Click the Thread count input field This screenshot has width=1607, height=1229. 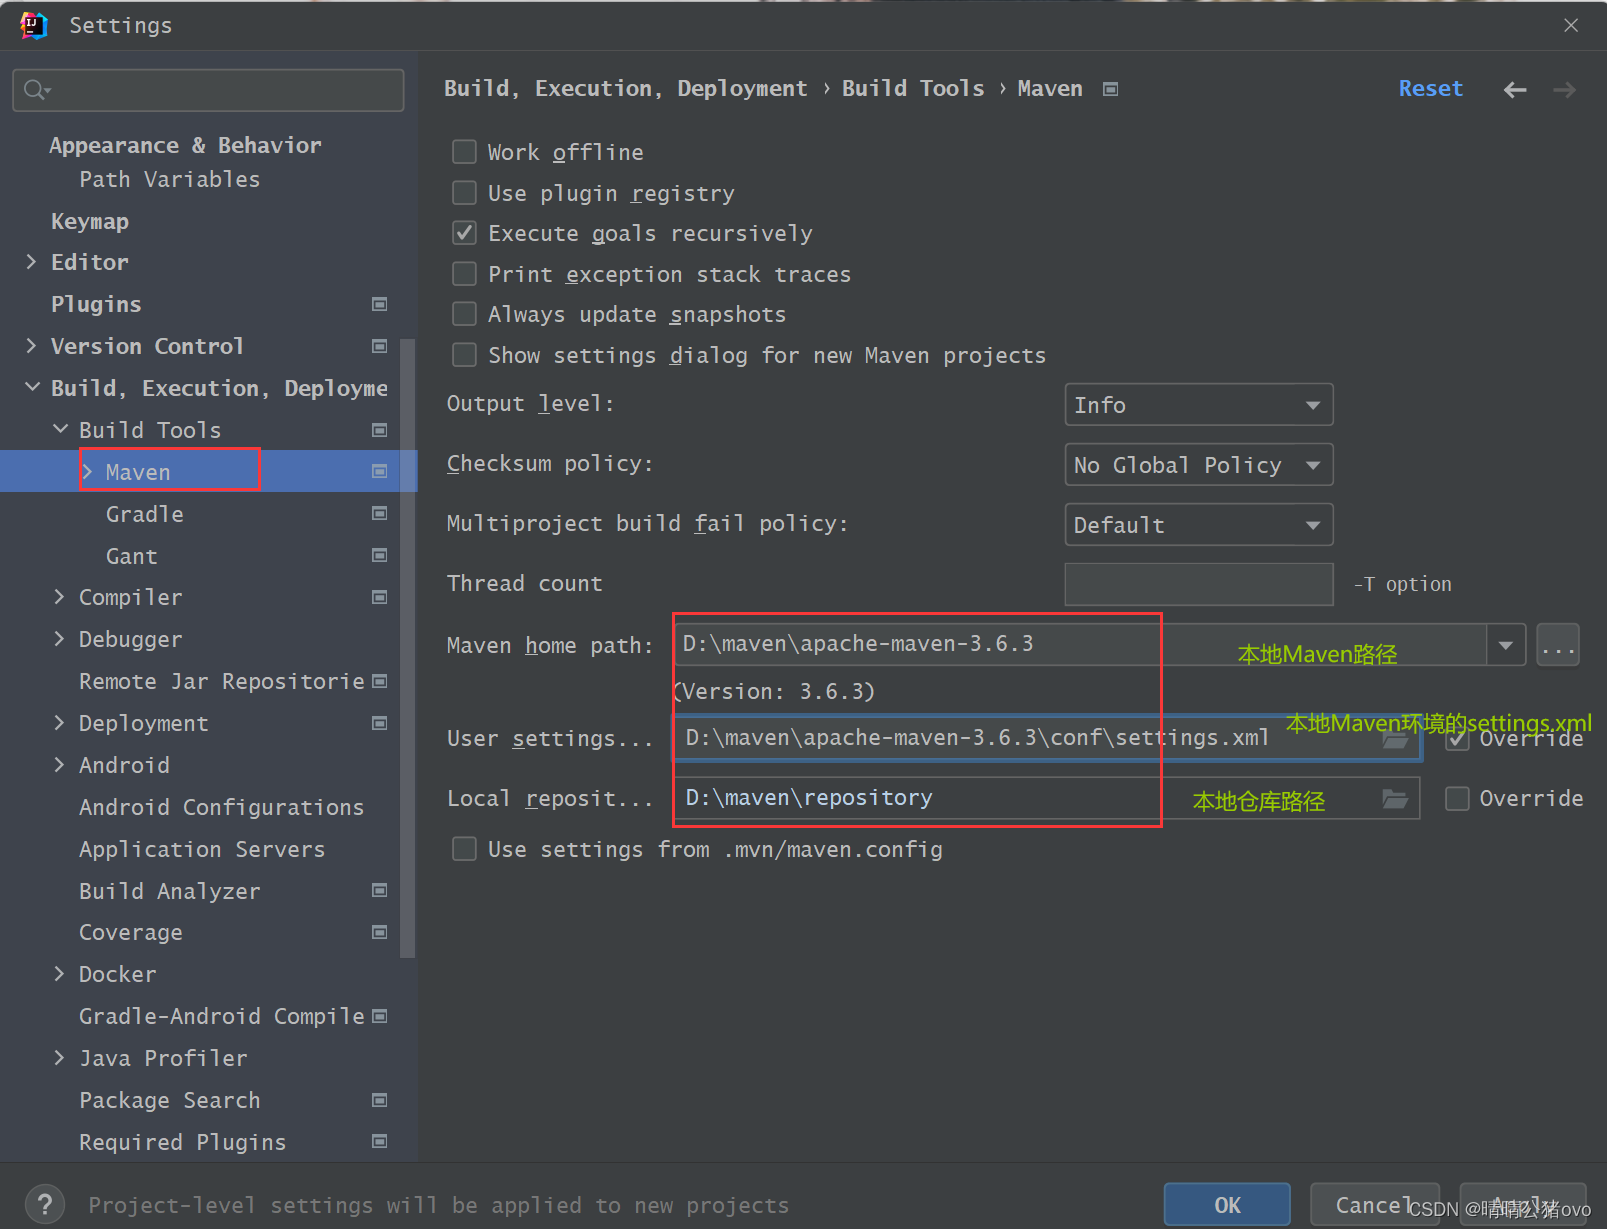point(1198,584)
